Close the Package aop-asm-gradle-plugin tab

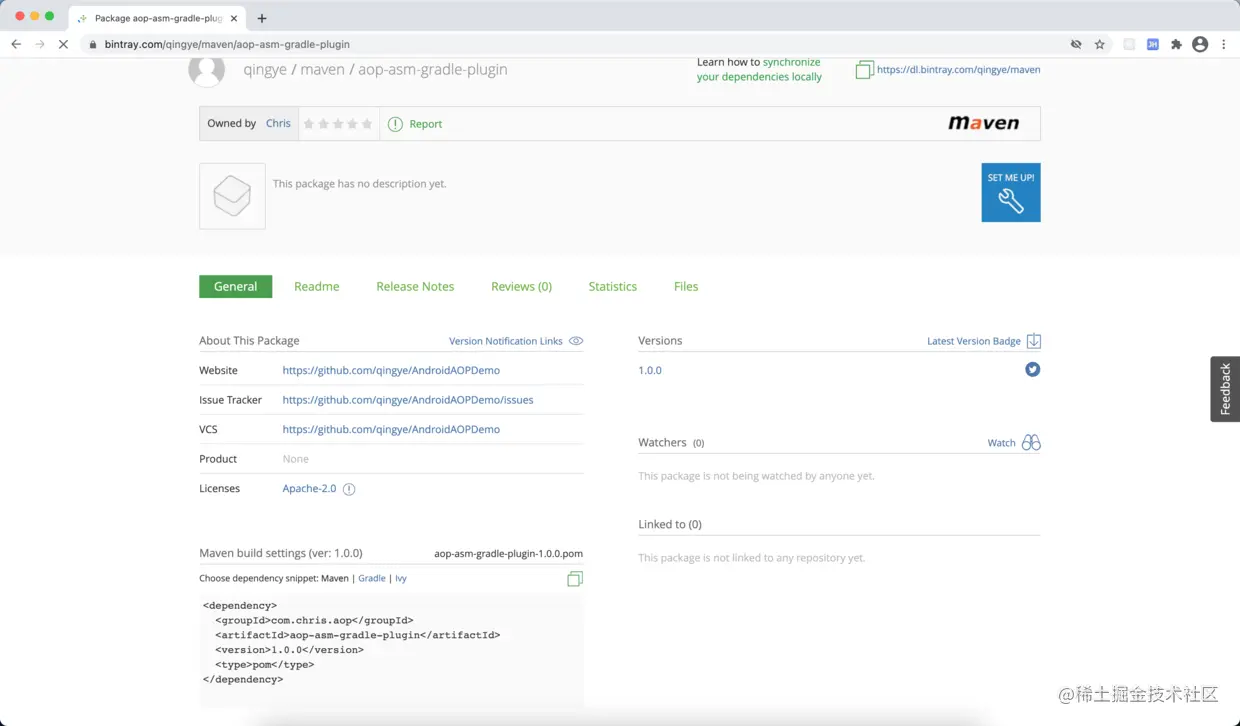click(234, 18)
